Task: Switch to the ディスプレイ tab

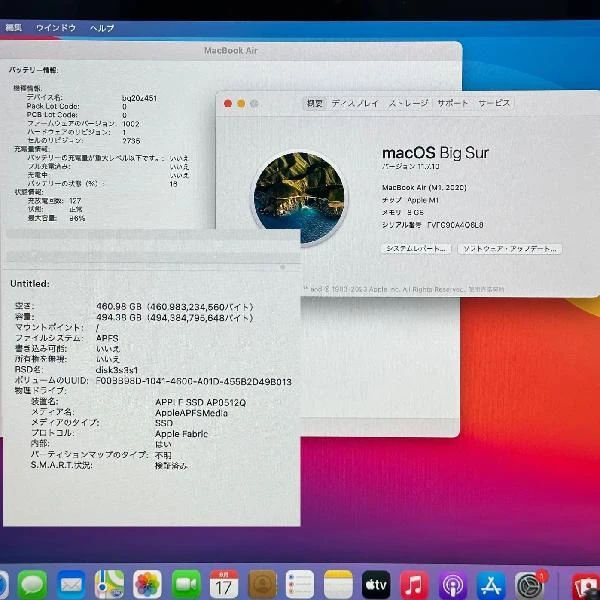Action: point(355,103)
